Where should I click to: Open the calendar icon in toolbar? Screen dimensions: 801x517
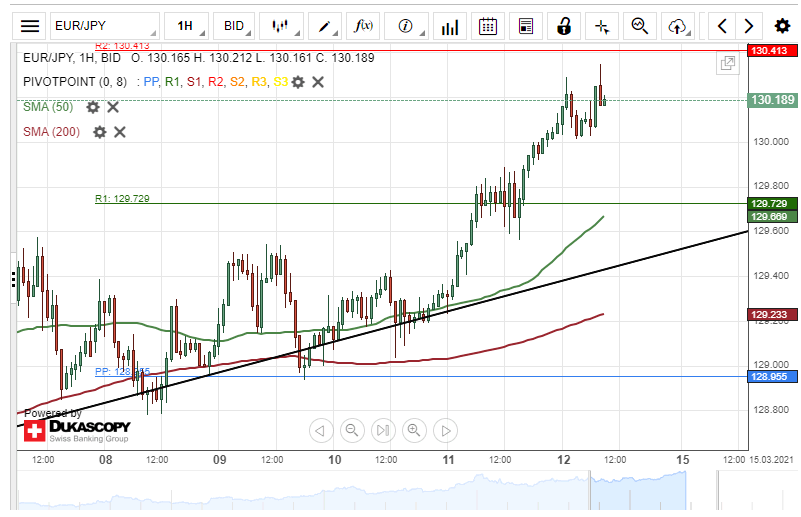[488, 26]
